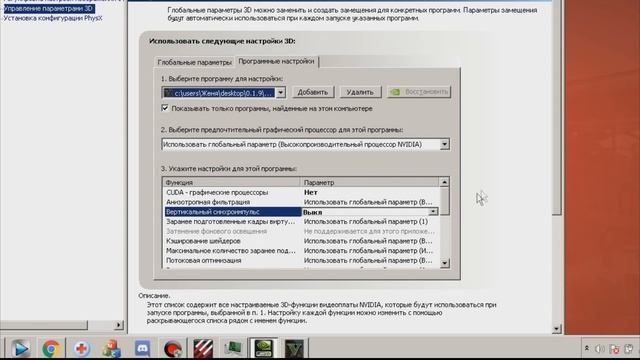The width and height of the screenshot is (640, 360).
Task: Click the volume speaker tray icon
Action: click(600, 349)
